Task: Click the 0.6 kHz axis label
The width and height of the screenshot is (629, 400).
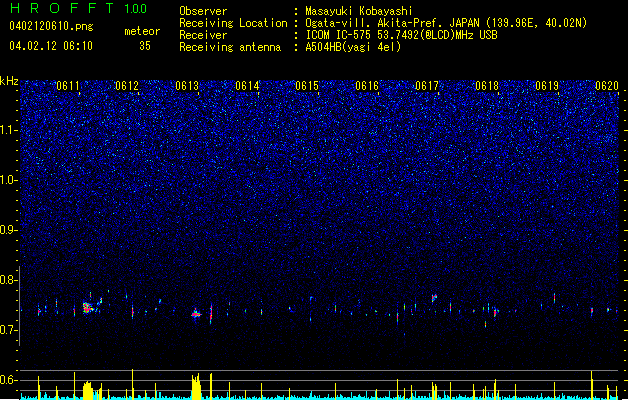Action: 8,380
